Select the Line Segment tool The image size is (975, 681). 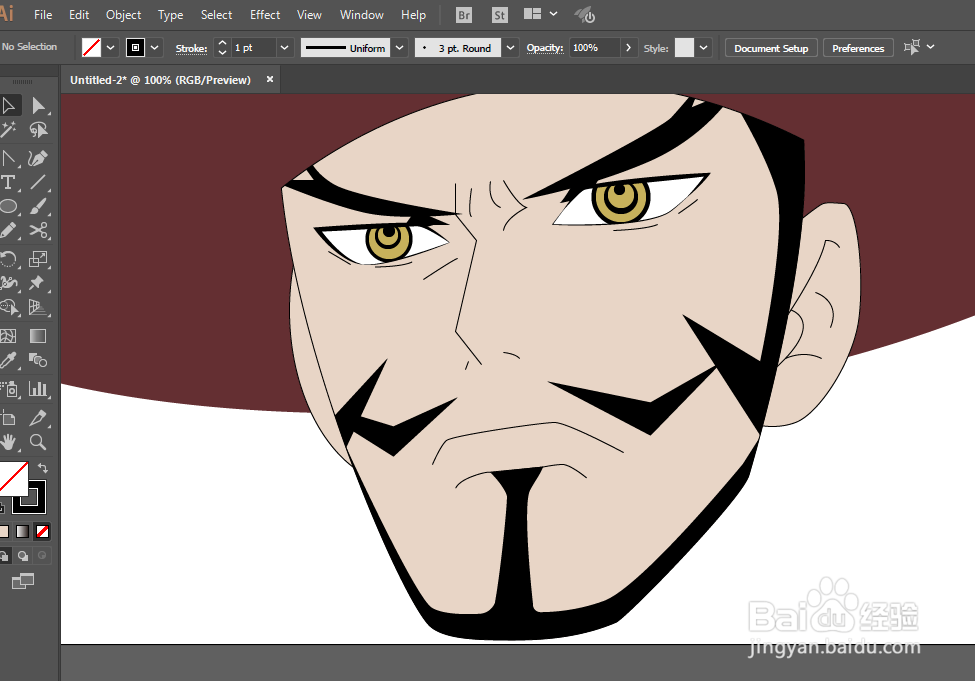tap(39, 182)
